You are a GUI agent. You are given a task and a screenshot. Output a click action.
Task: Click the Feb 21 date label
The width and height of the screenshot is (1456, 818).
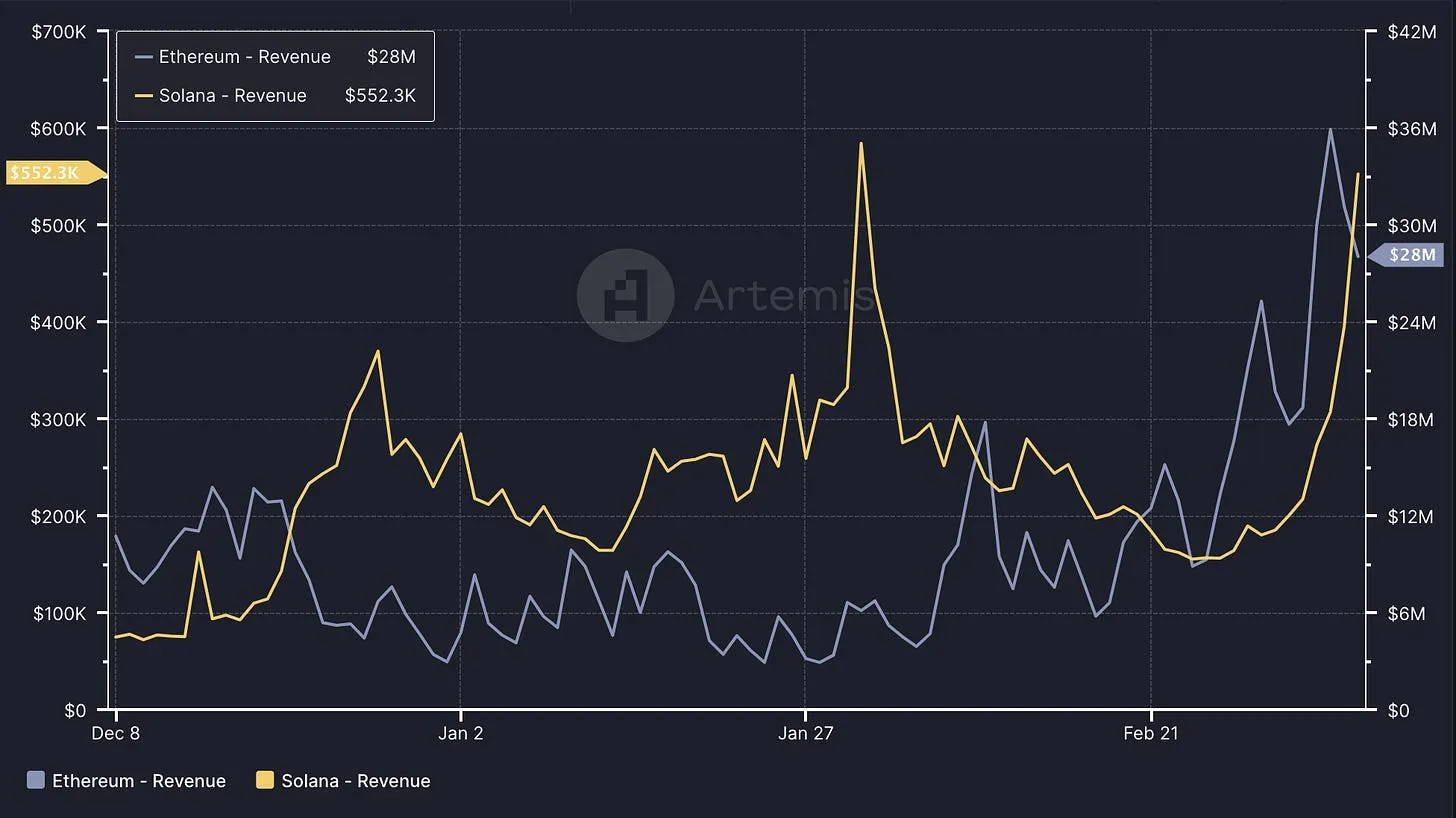pyautogui.click(x=1151, y=733)
